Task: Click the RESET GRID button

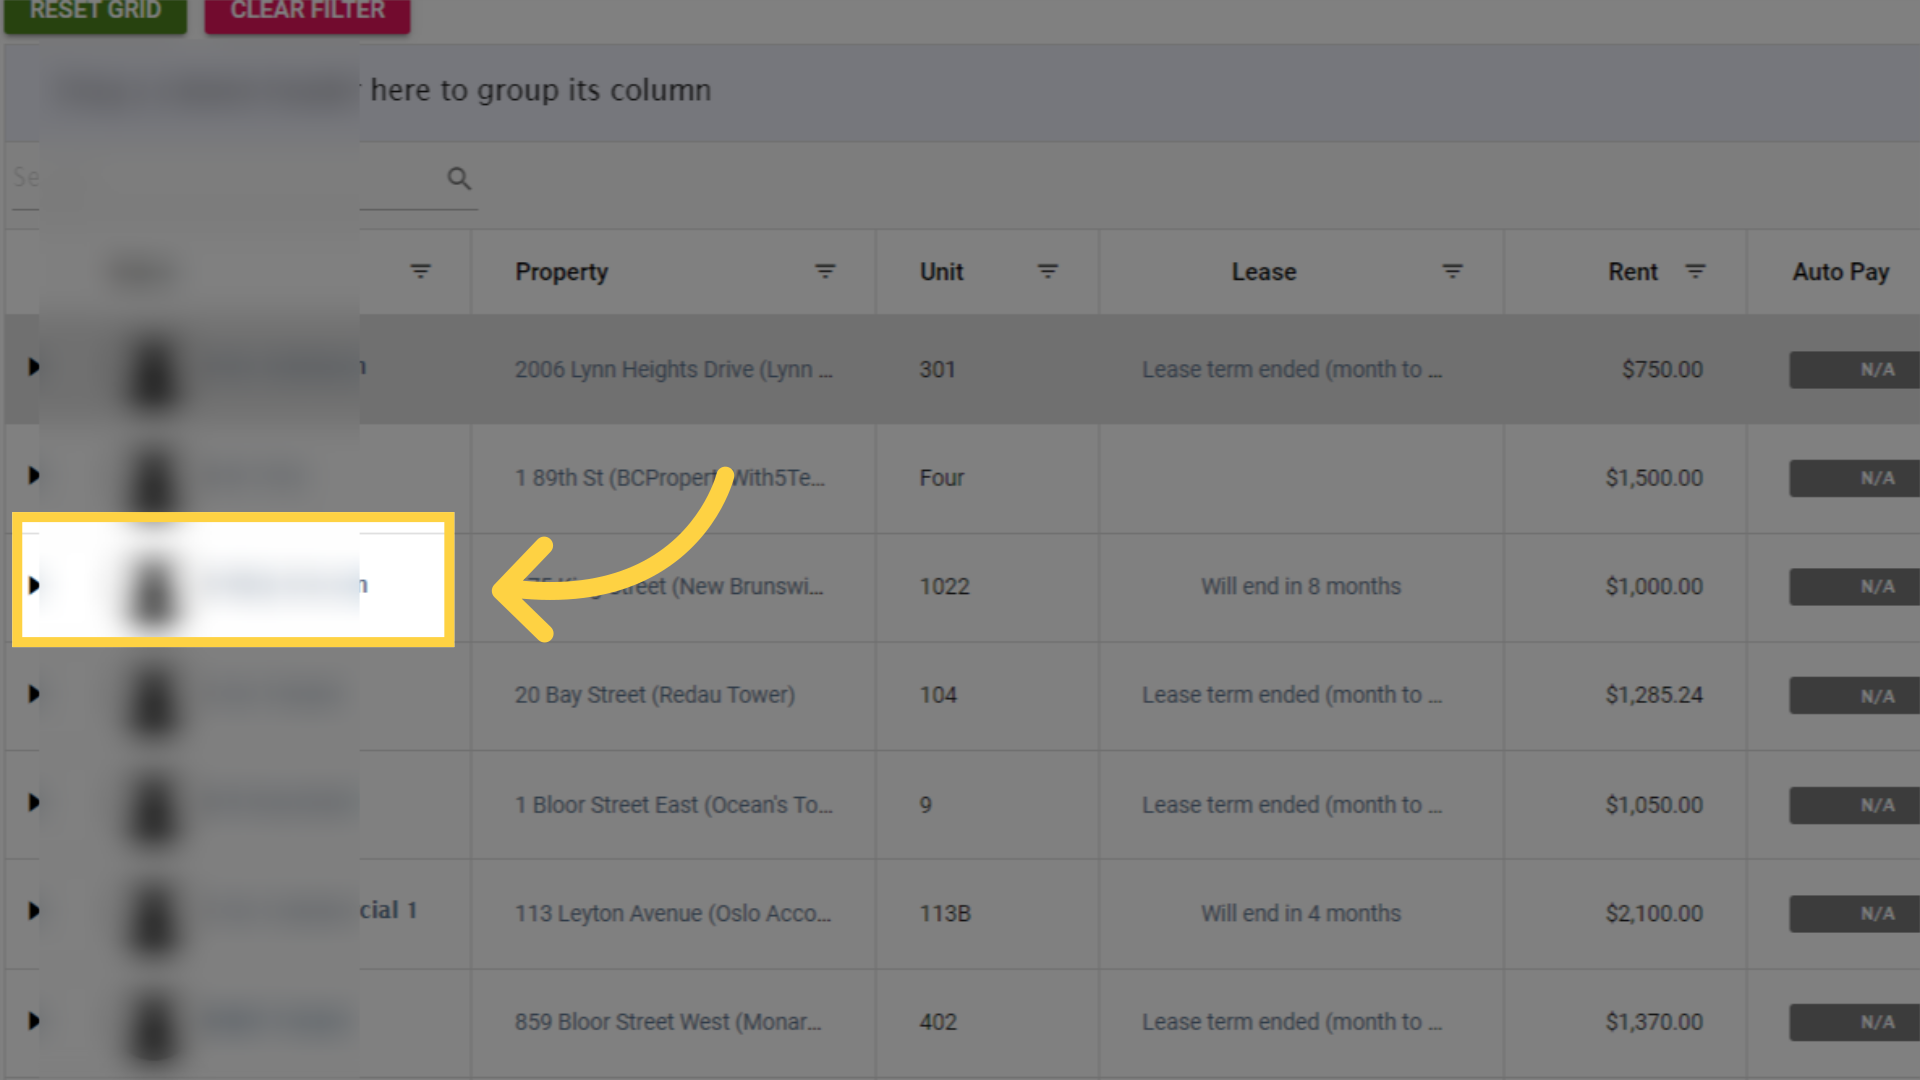Action: pos(95,10)
